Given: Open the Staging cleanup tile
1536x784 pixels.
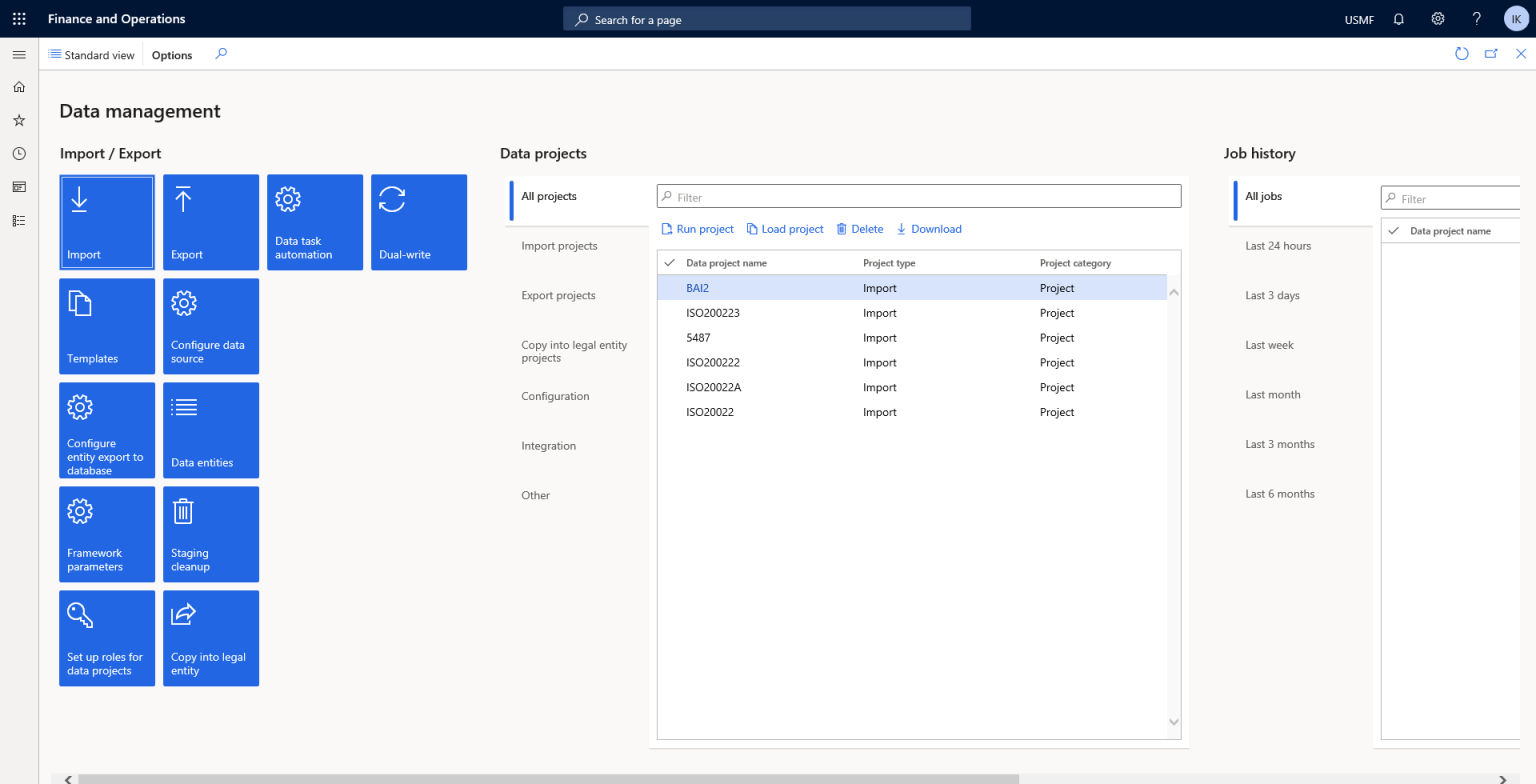Looking at the screenshot, I should (210, 534).
